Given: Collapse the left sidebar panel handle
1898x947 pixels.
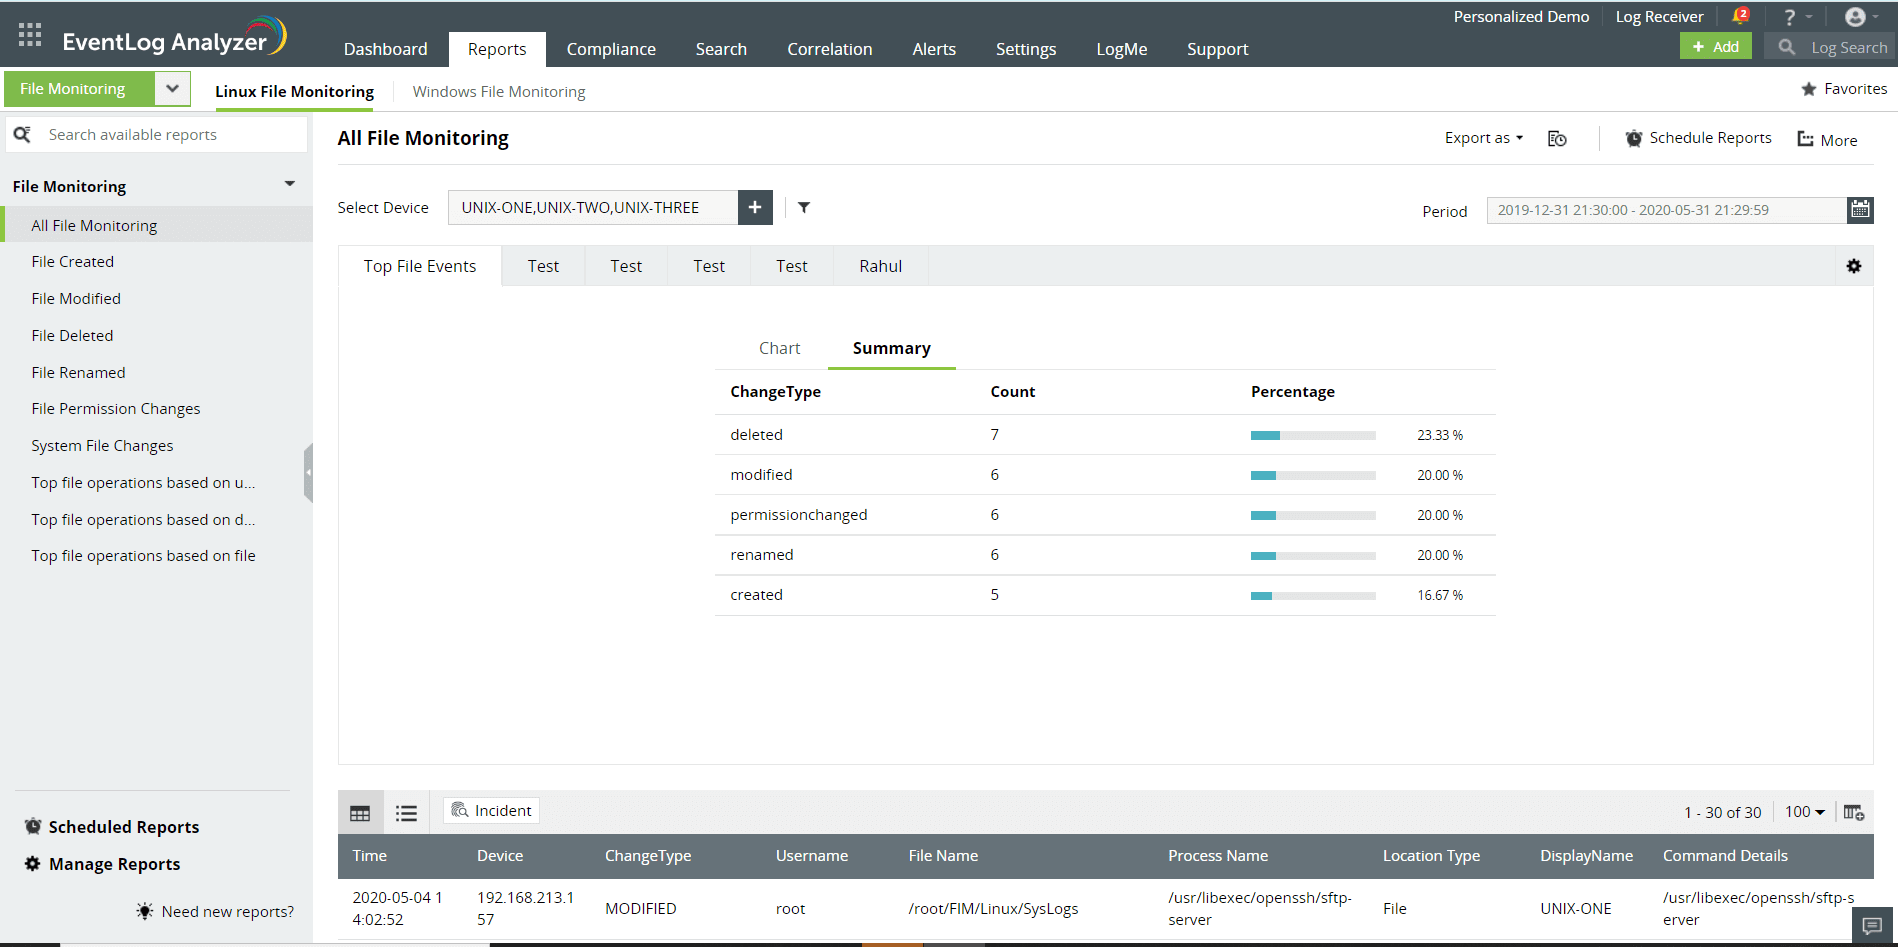Looking at the screenshot, I should (x=308, y=472).
